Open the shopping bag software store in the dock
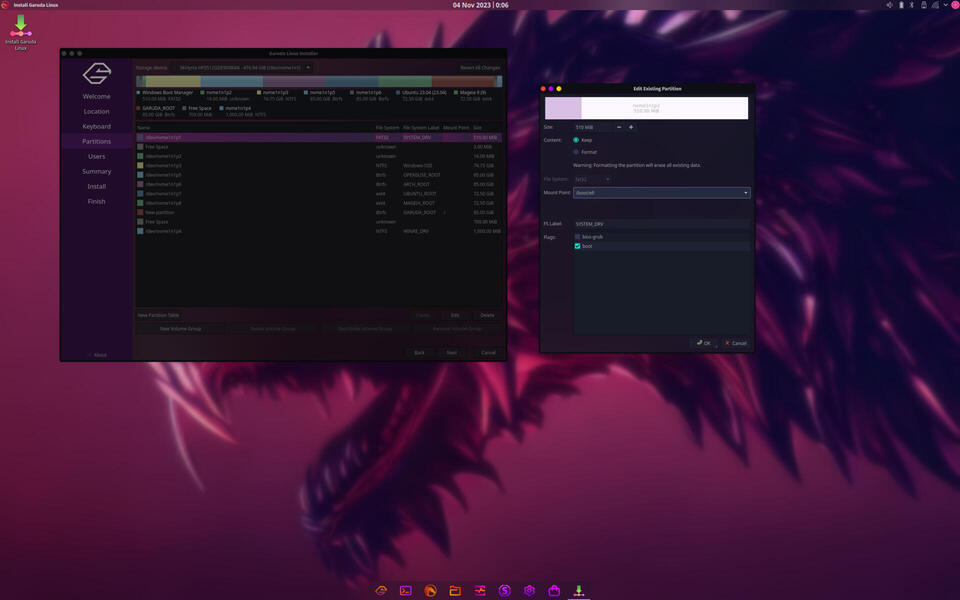Image resolution: width=960 pixels, height=600 pixels. (x=554, y=590)
